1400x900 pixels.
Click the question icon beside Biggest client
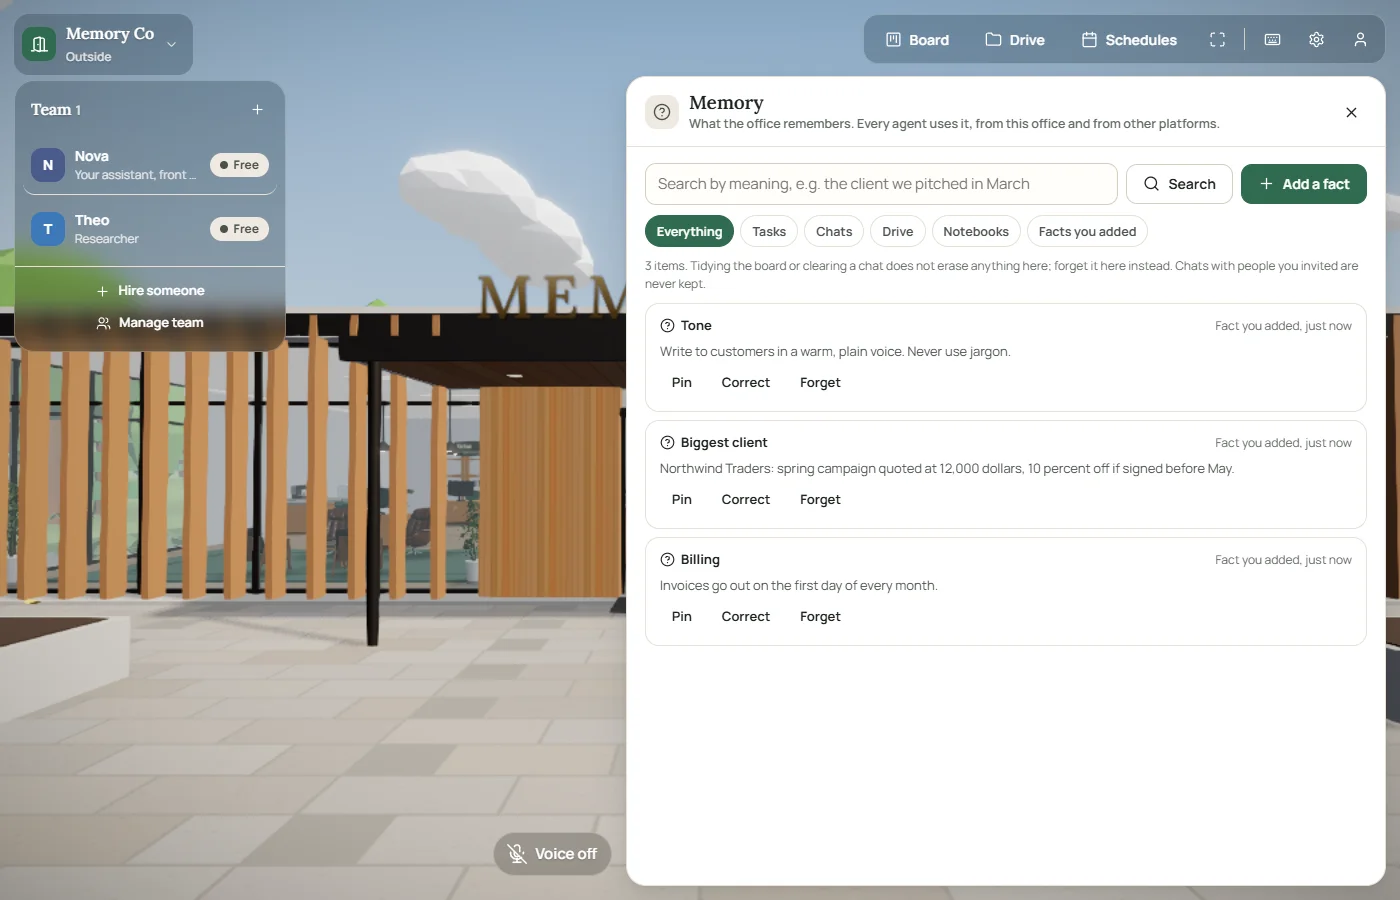[667, 443]
